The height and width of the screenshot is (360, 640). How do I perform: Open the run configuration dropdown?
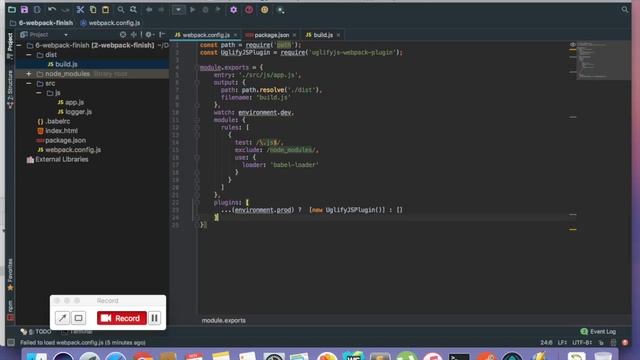point(178,9)
